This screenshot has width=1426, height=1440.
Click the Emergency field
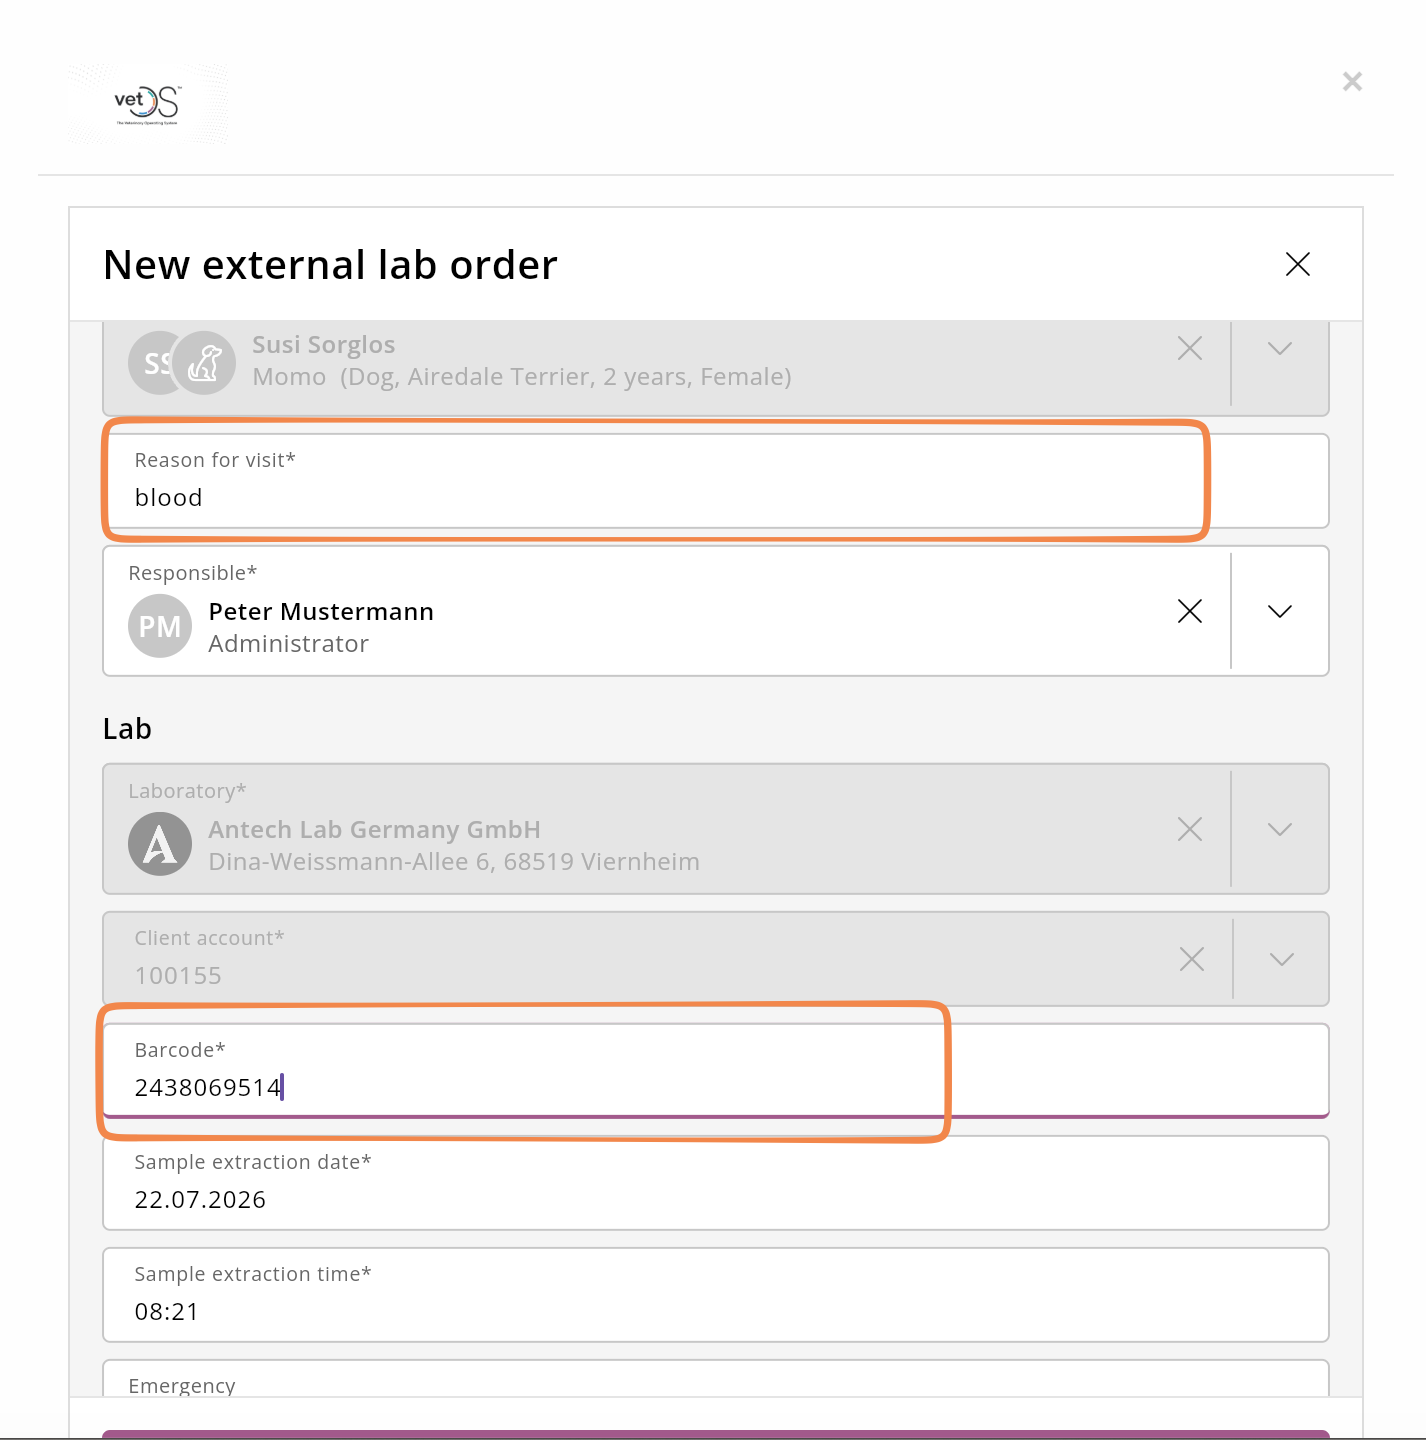coord(716,1378)
